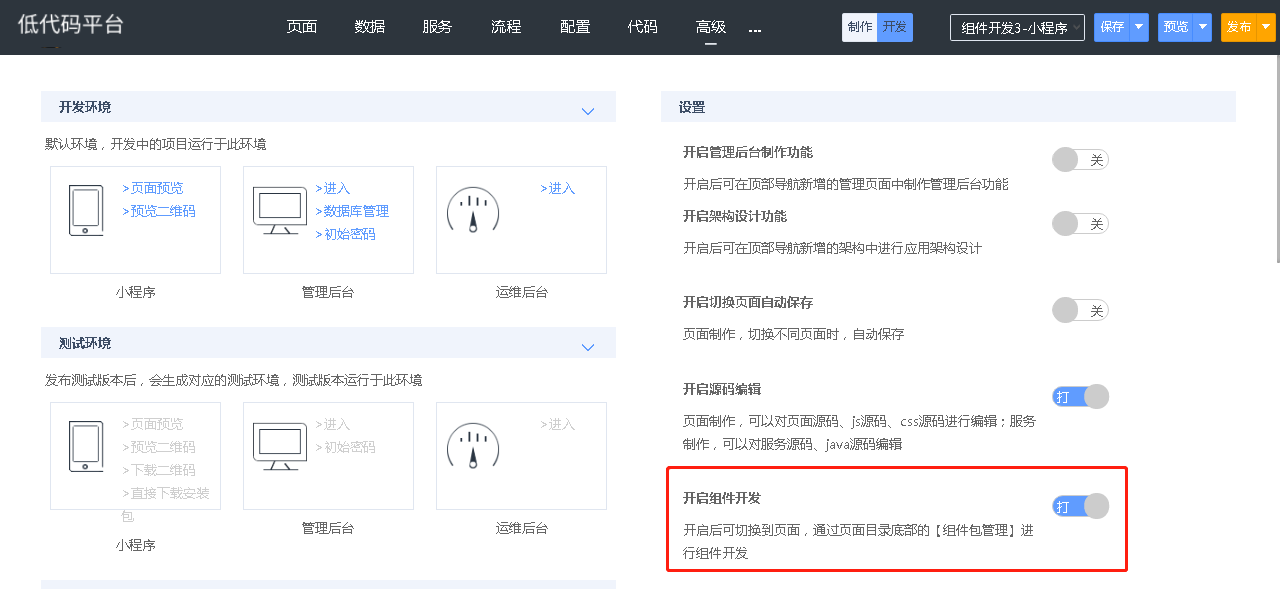1280x589 pixels.
Task: Click the monitor icon in 测试环境
Action: click(279, 446)
